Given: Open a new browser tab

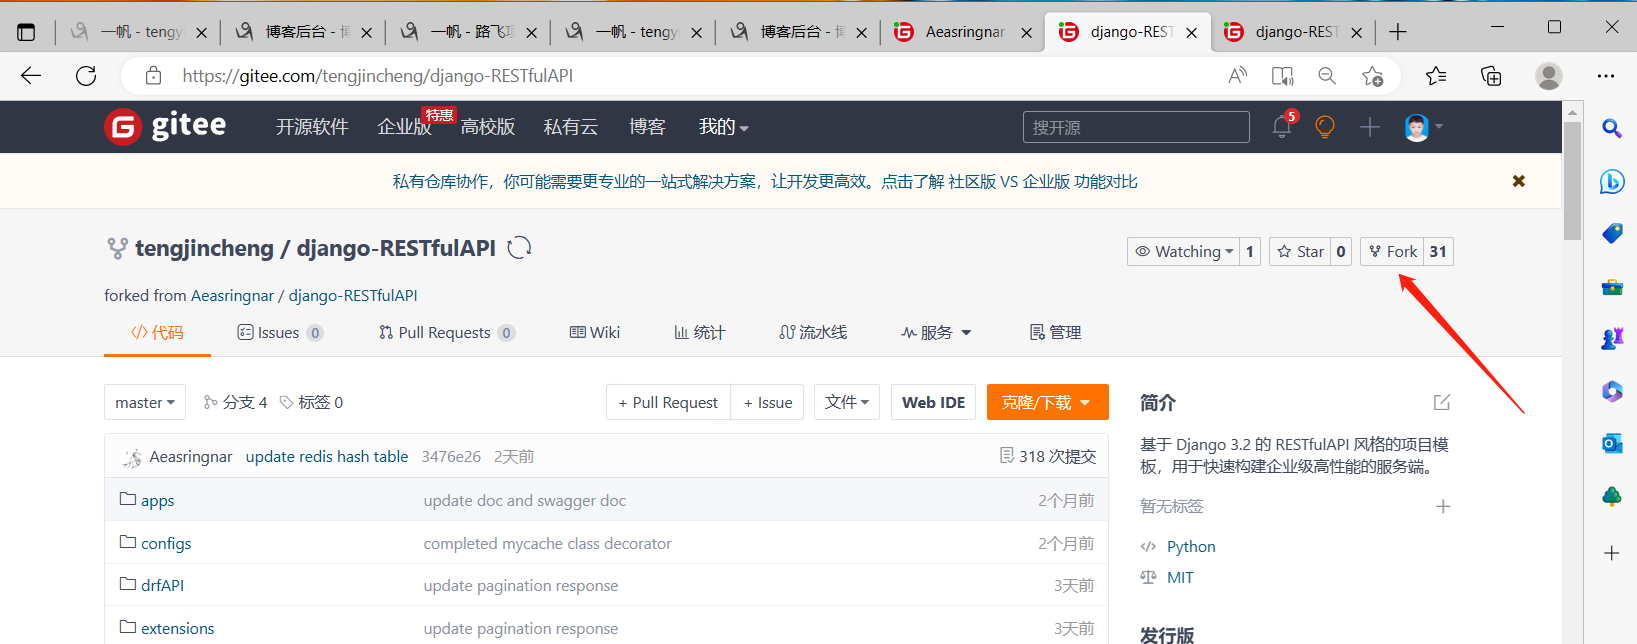Looking at the screenshot, I should click(x=1398, y=32).
